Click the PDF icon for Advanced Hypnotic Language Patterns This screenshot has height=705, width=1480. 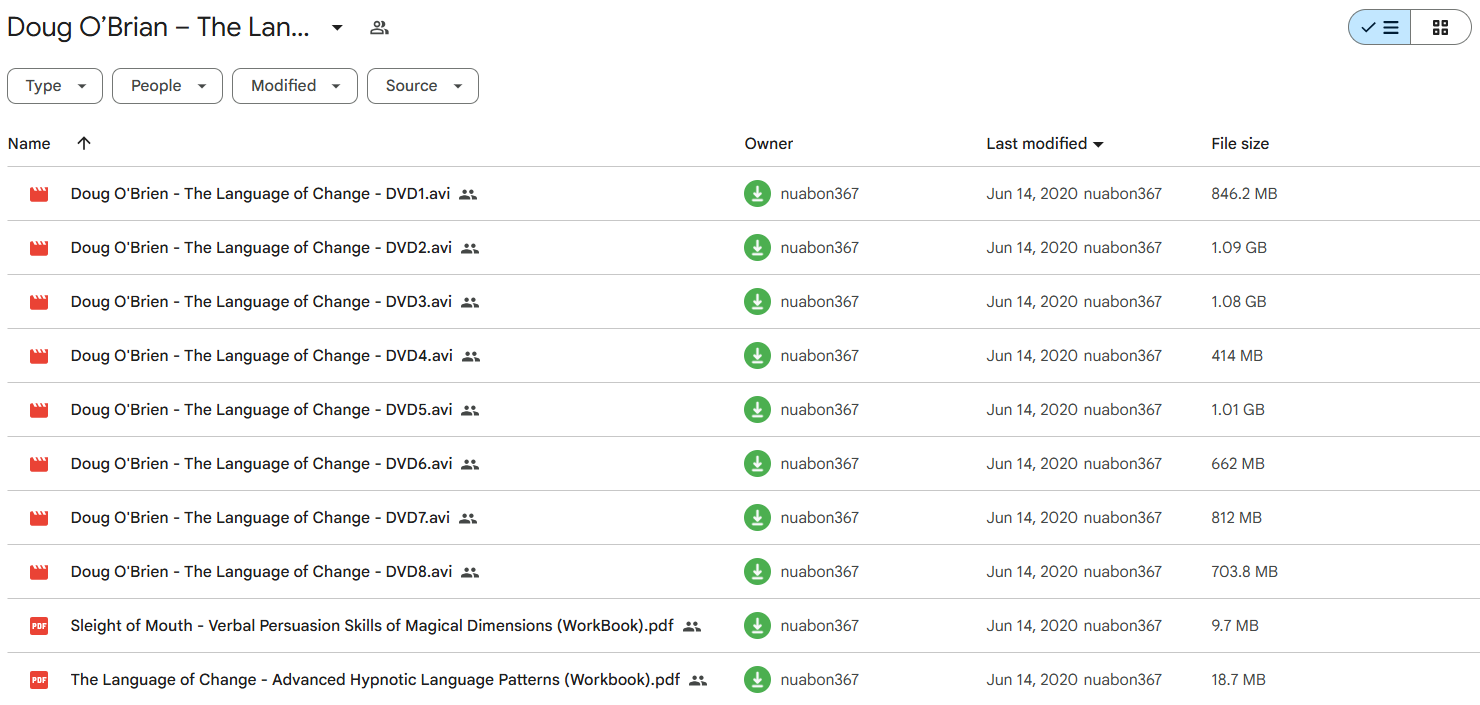click(x=39, y=680)
